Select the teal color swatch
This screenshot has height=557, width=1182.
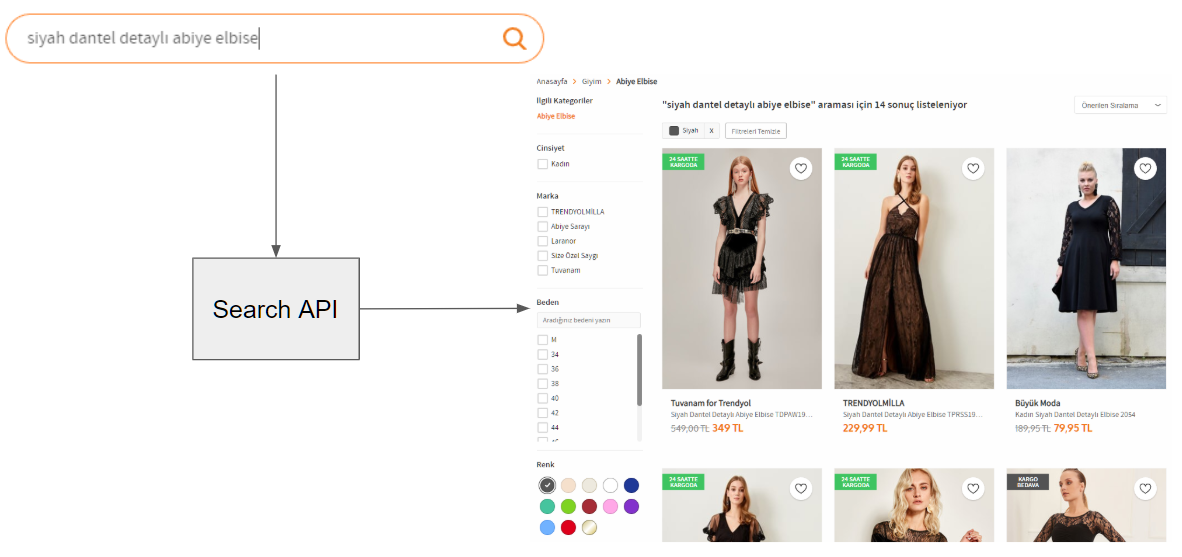[547, 507]
